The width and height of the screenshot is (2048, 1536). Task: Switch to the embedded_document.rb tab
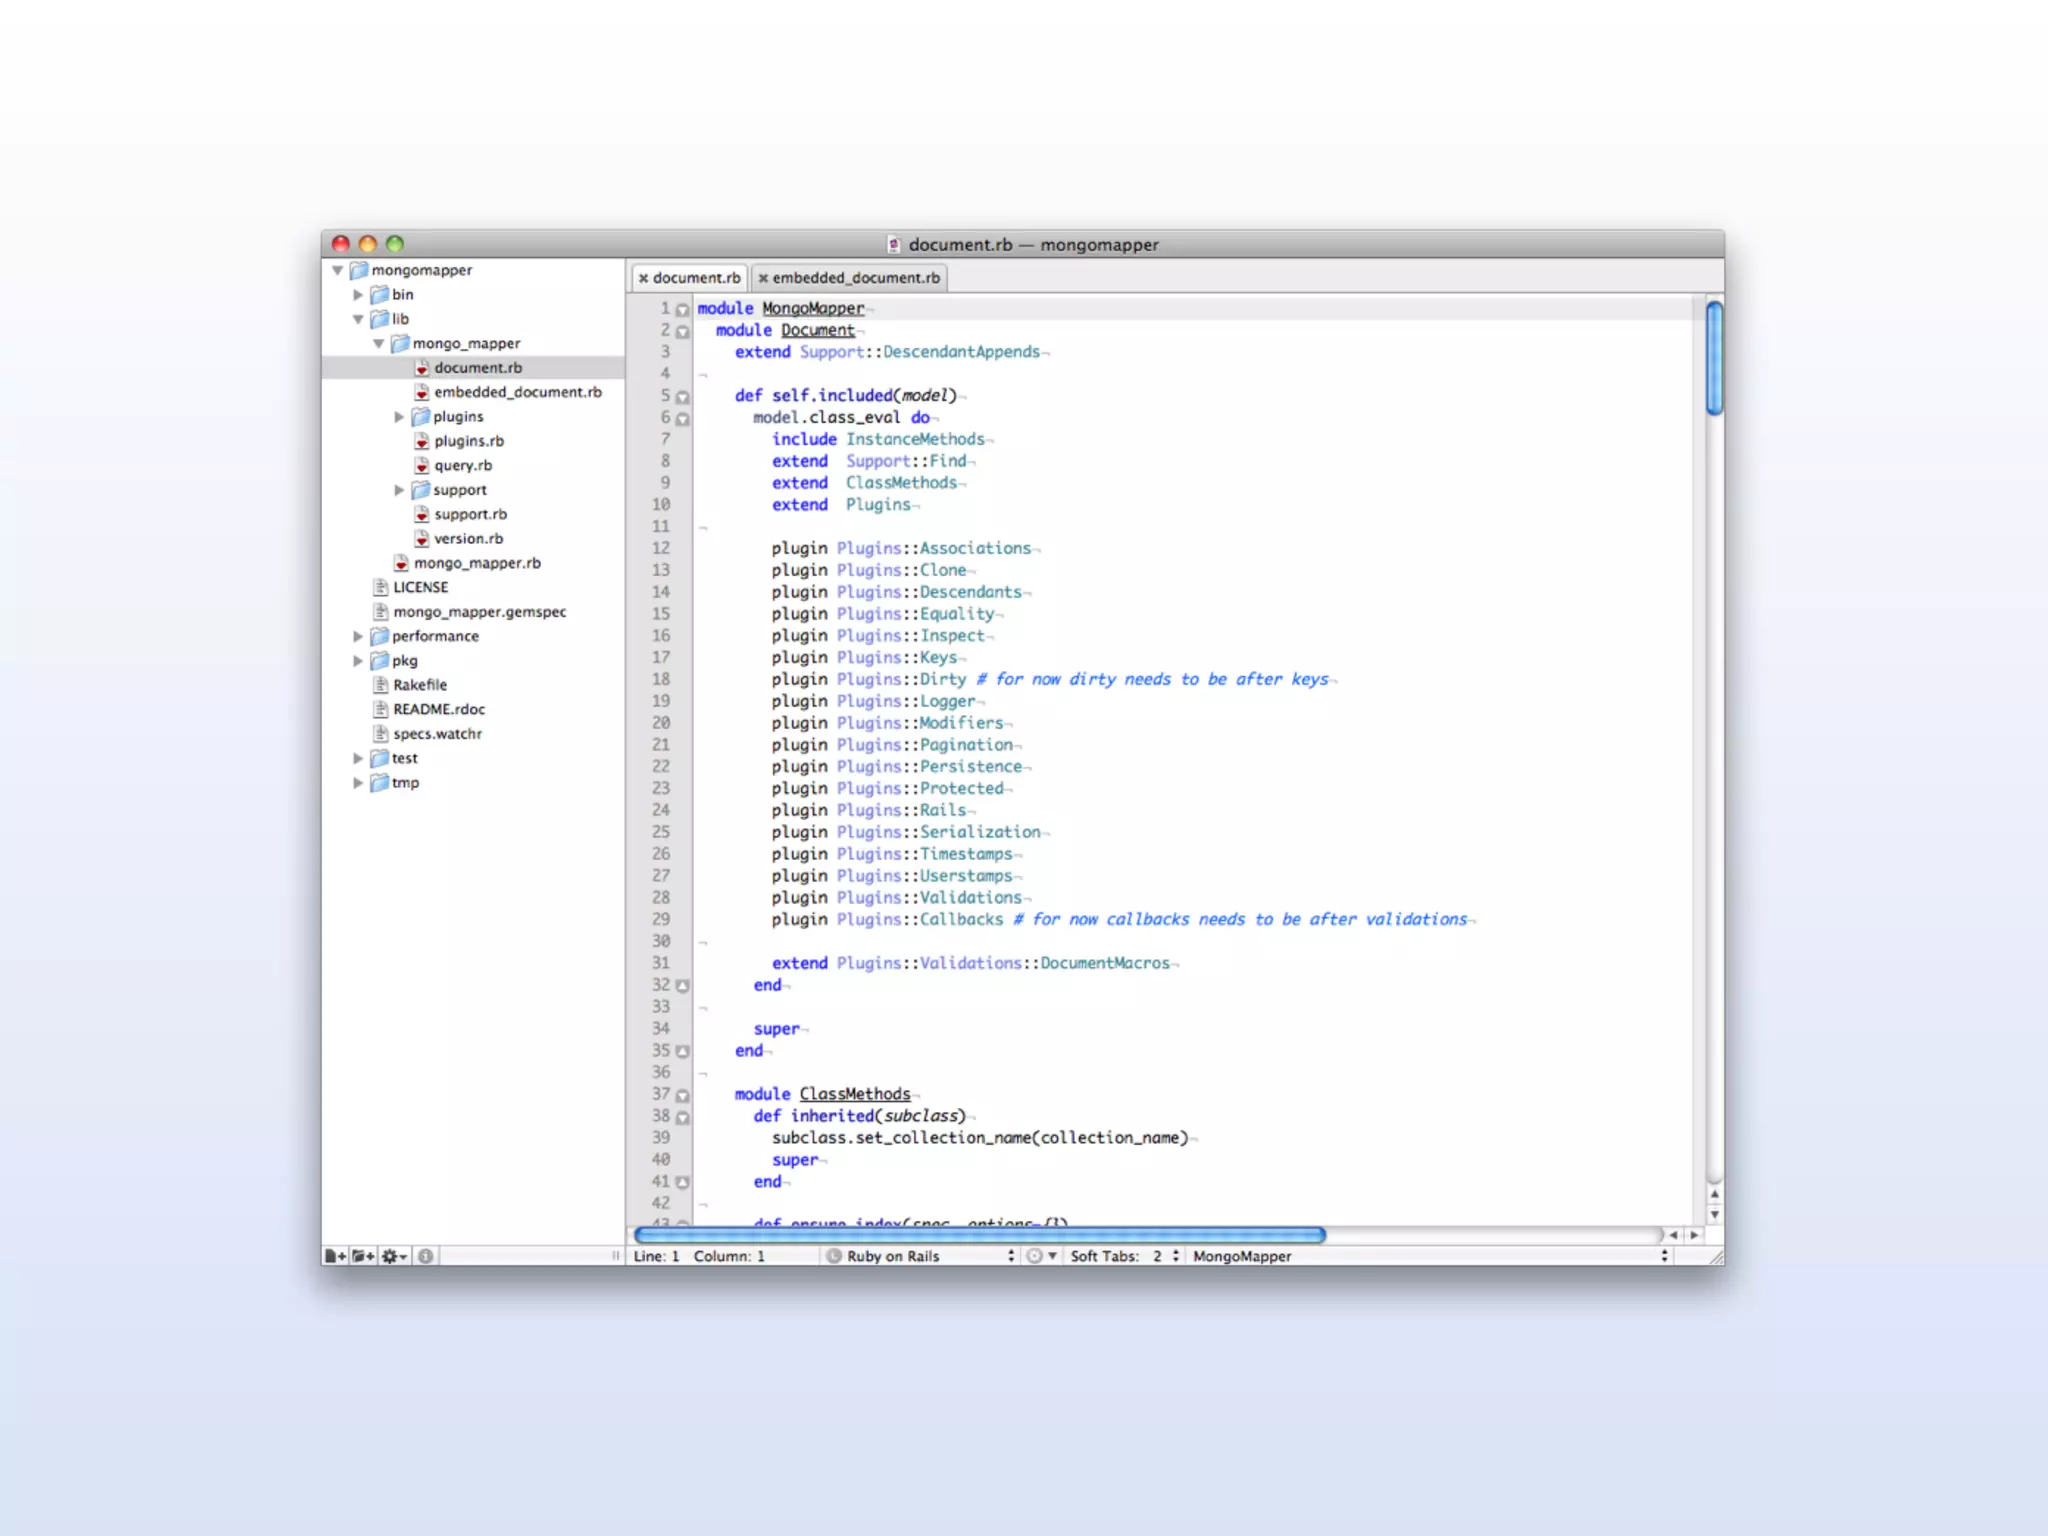[855, 278]
